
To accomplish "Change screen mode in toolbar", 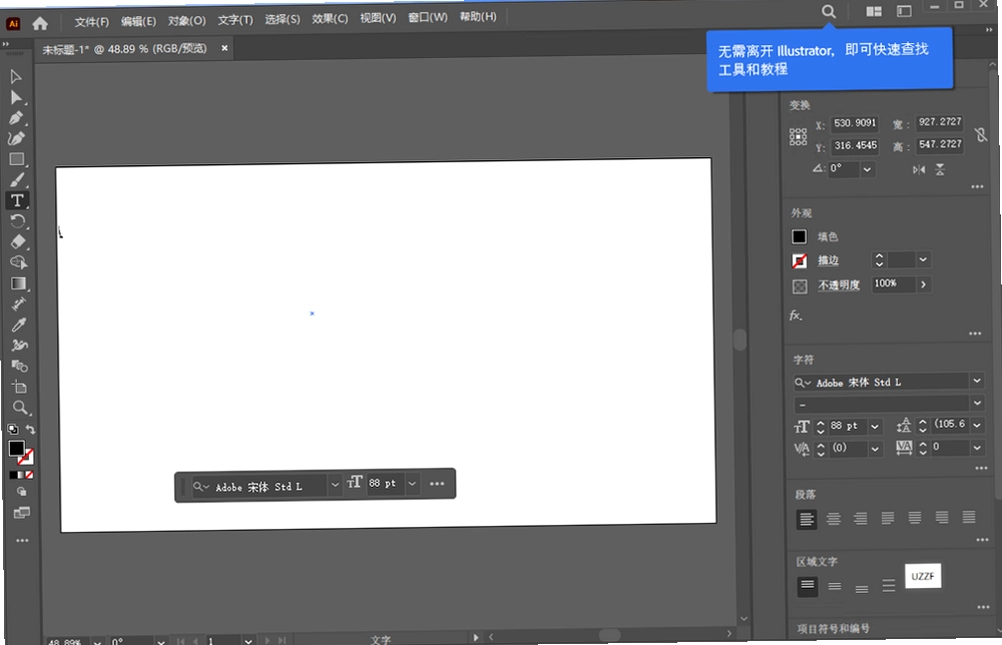I will click(x=22, y=513).
